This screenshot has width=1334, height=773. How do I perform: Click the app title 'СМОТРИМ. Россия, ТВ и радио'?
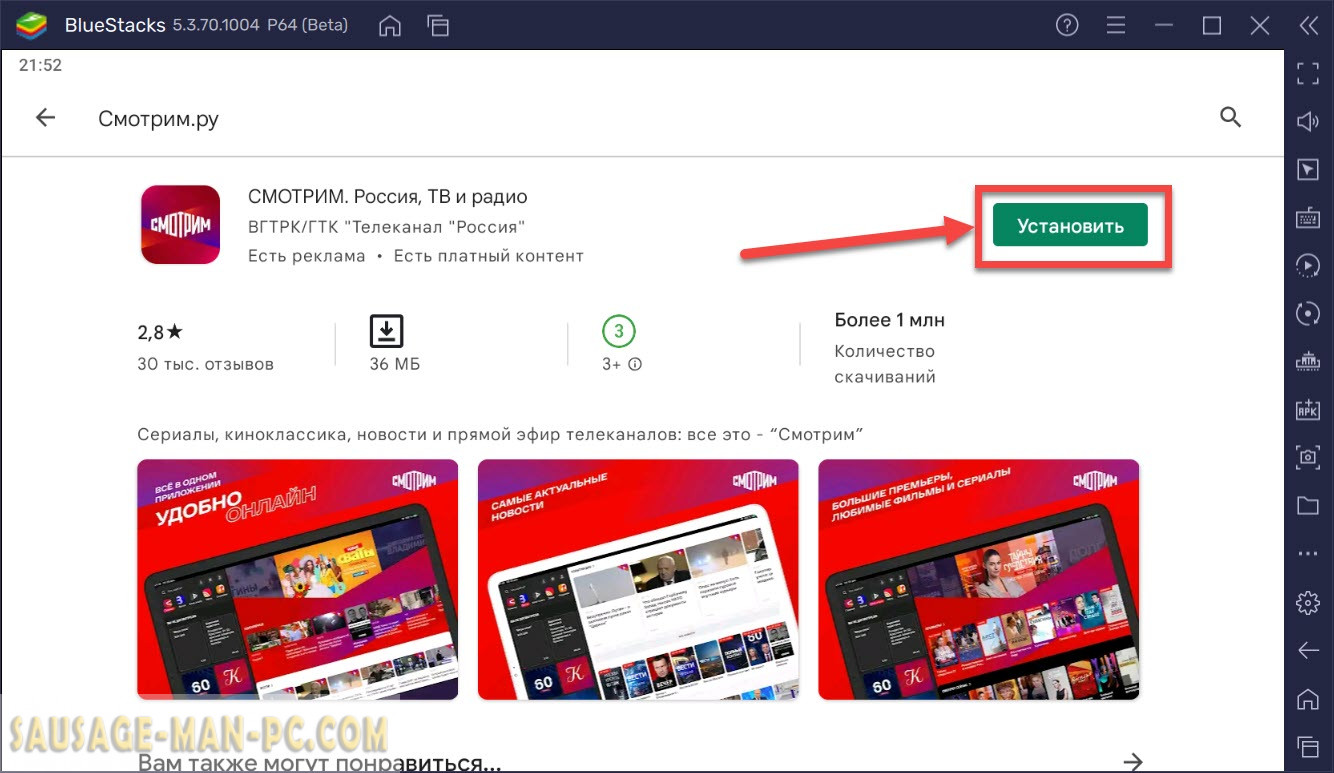[388, 197]
